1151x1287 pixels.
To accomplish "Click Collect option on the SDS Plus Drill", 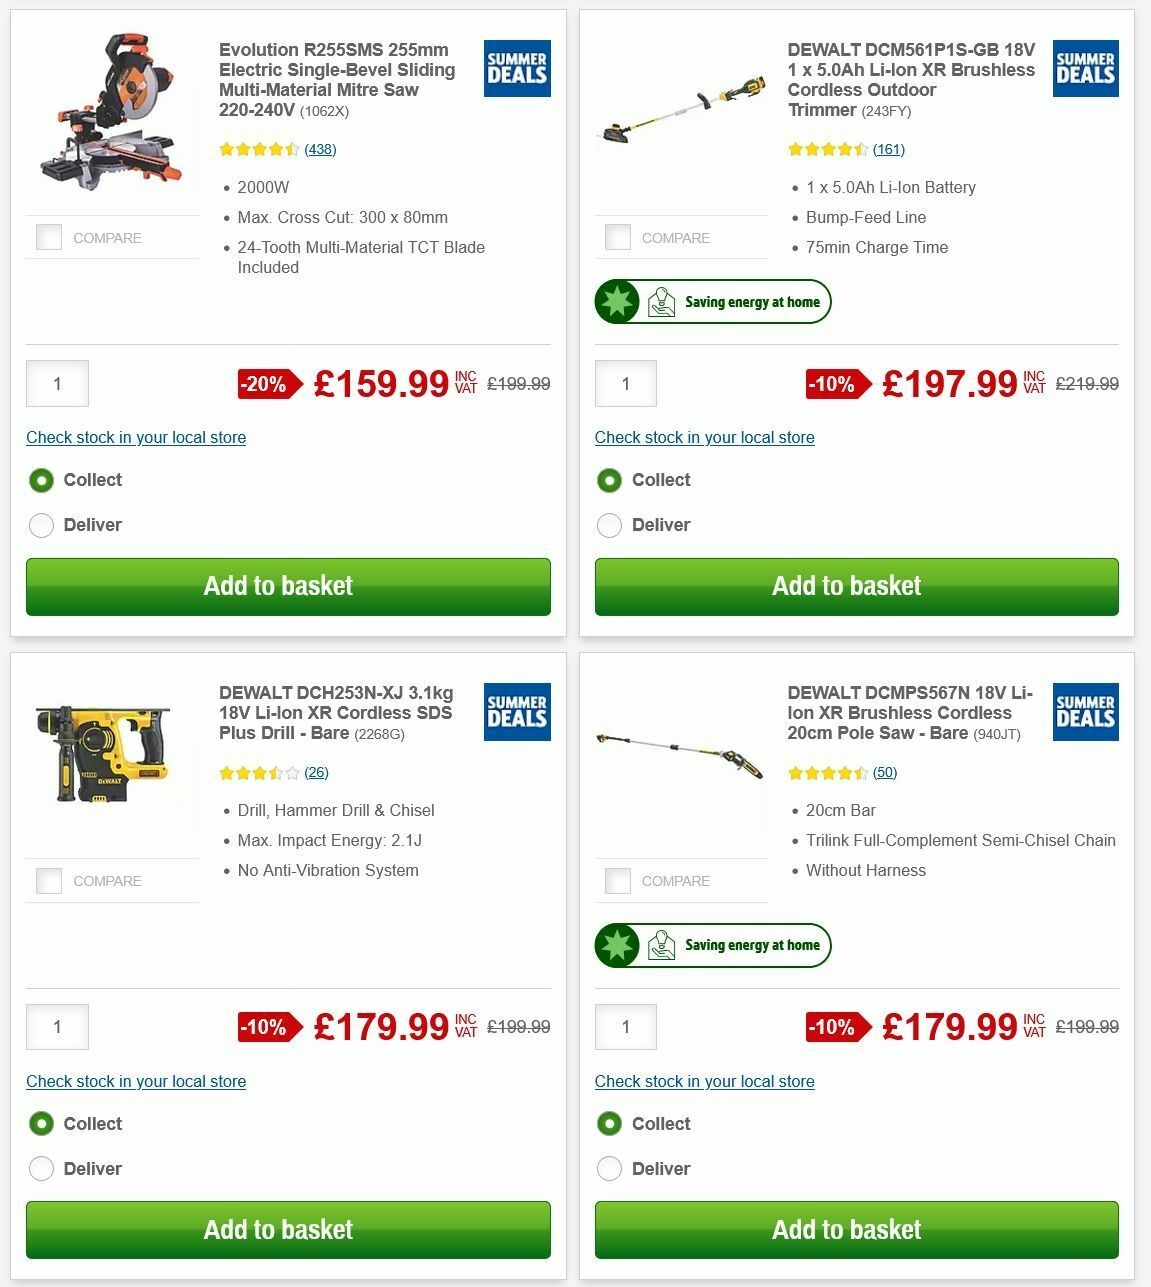I will coord(41,1123).
